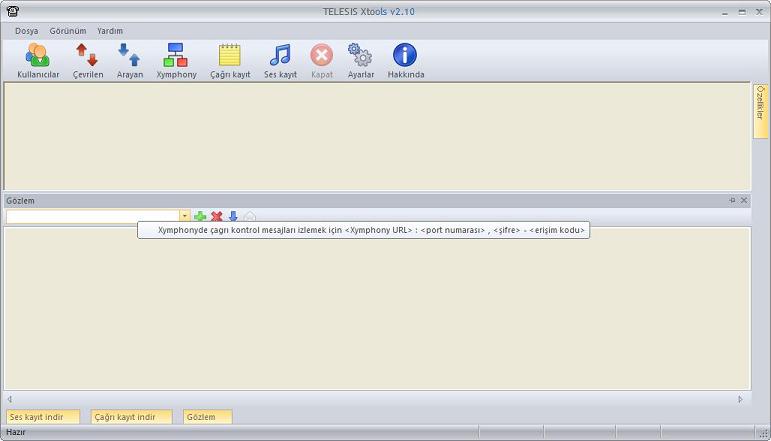Launch the Xymphony network tool
The height and width of the screenshot is (441, 771).
176,60
